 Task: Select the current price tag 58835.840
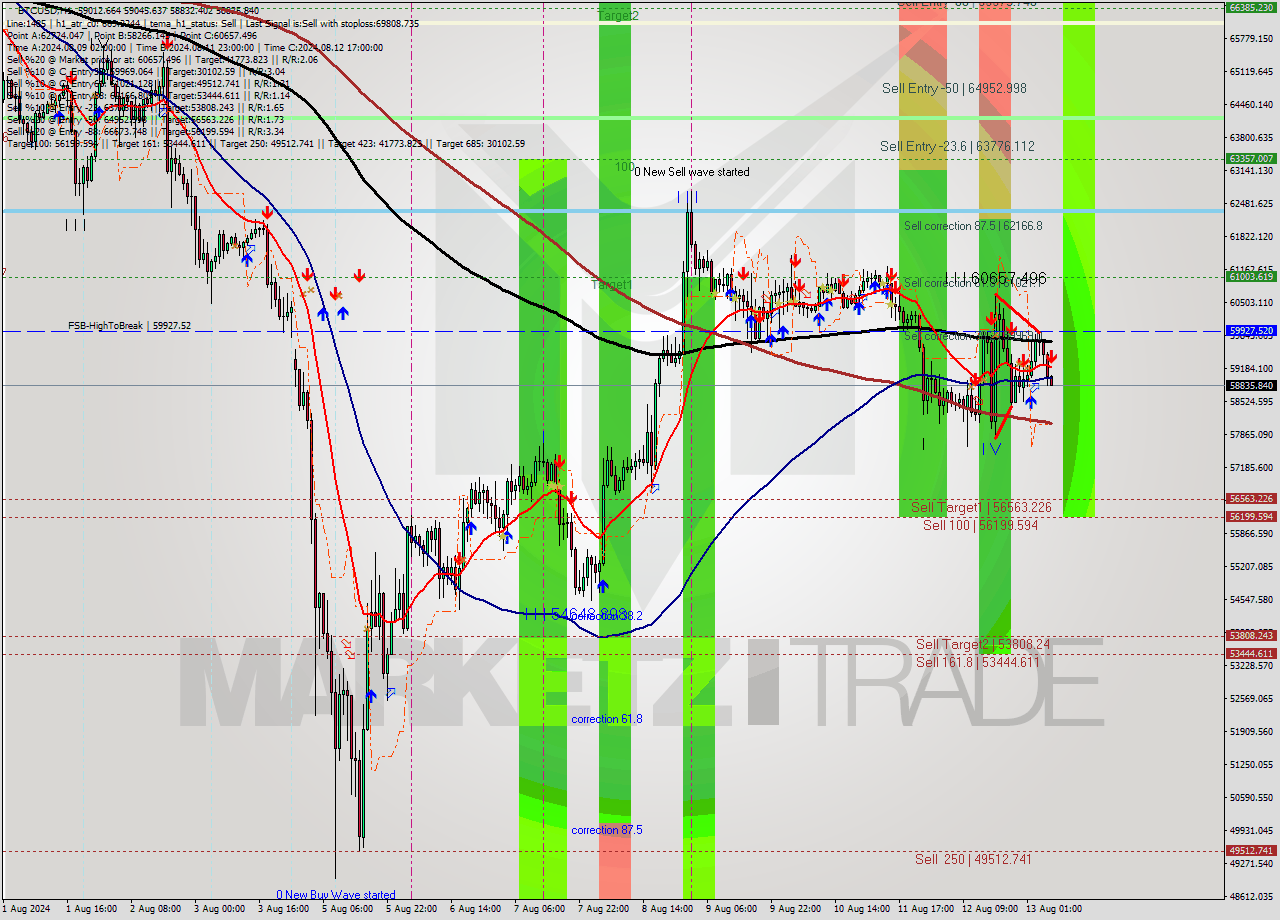[1250, 385]
